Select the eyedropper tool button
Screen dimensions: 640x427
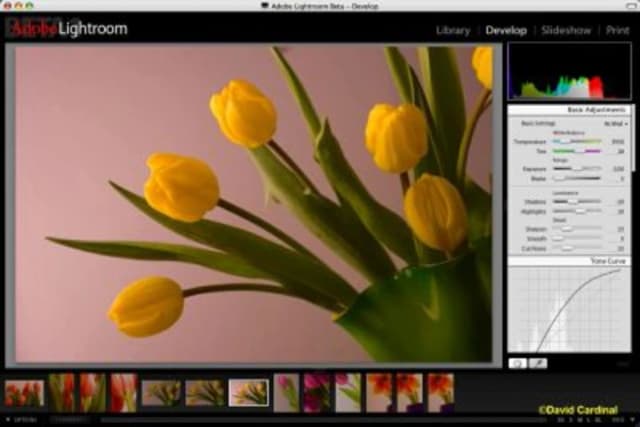[x=538, y=363]
